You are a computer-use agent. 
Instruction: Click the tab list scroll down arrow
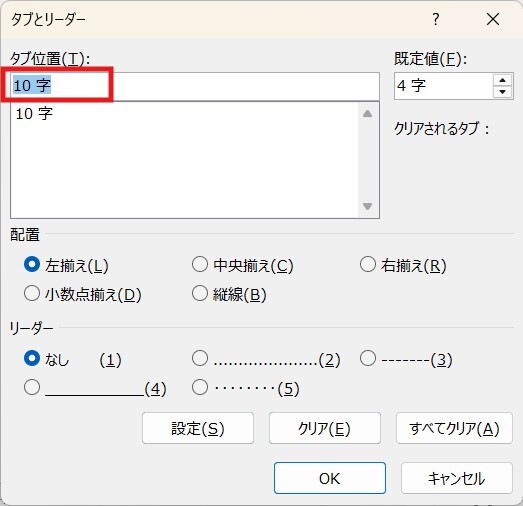[x=368, y=206]
